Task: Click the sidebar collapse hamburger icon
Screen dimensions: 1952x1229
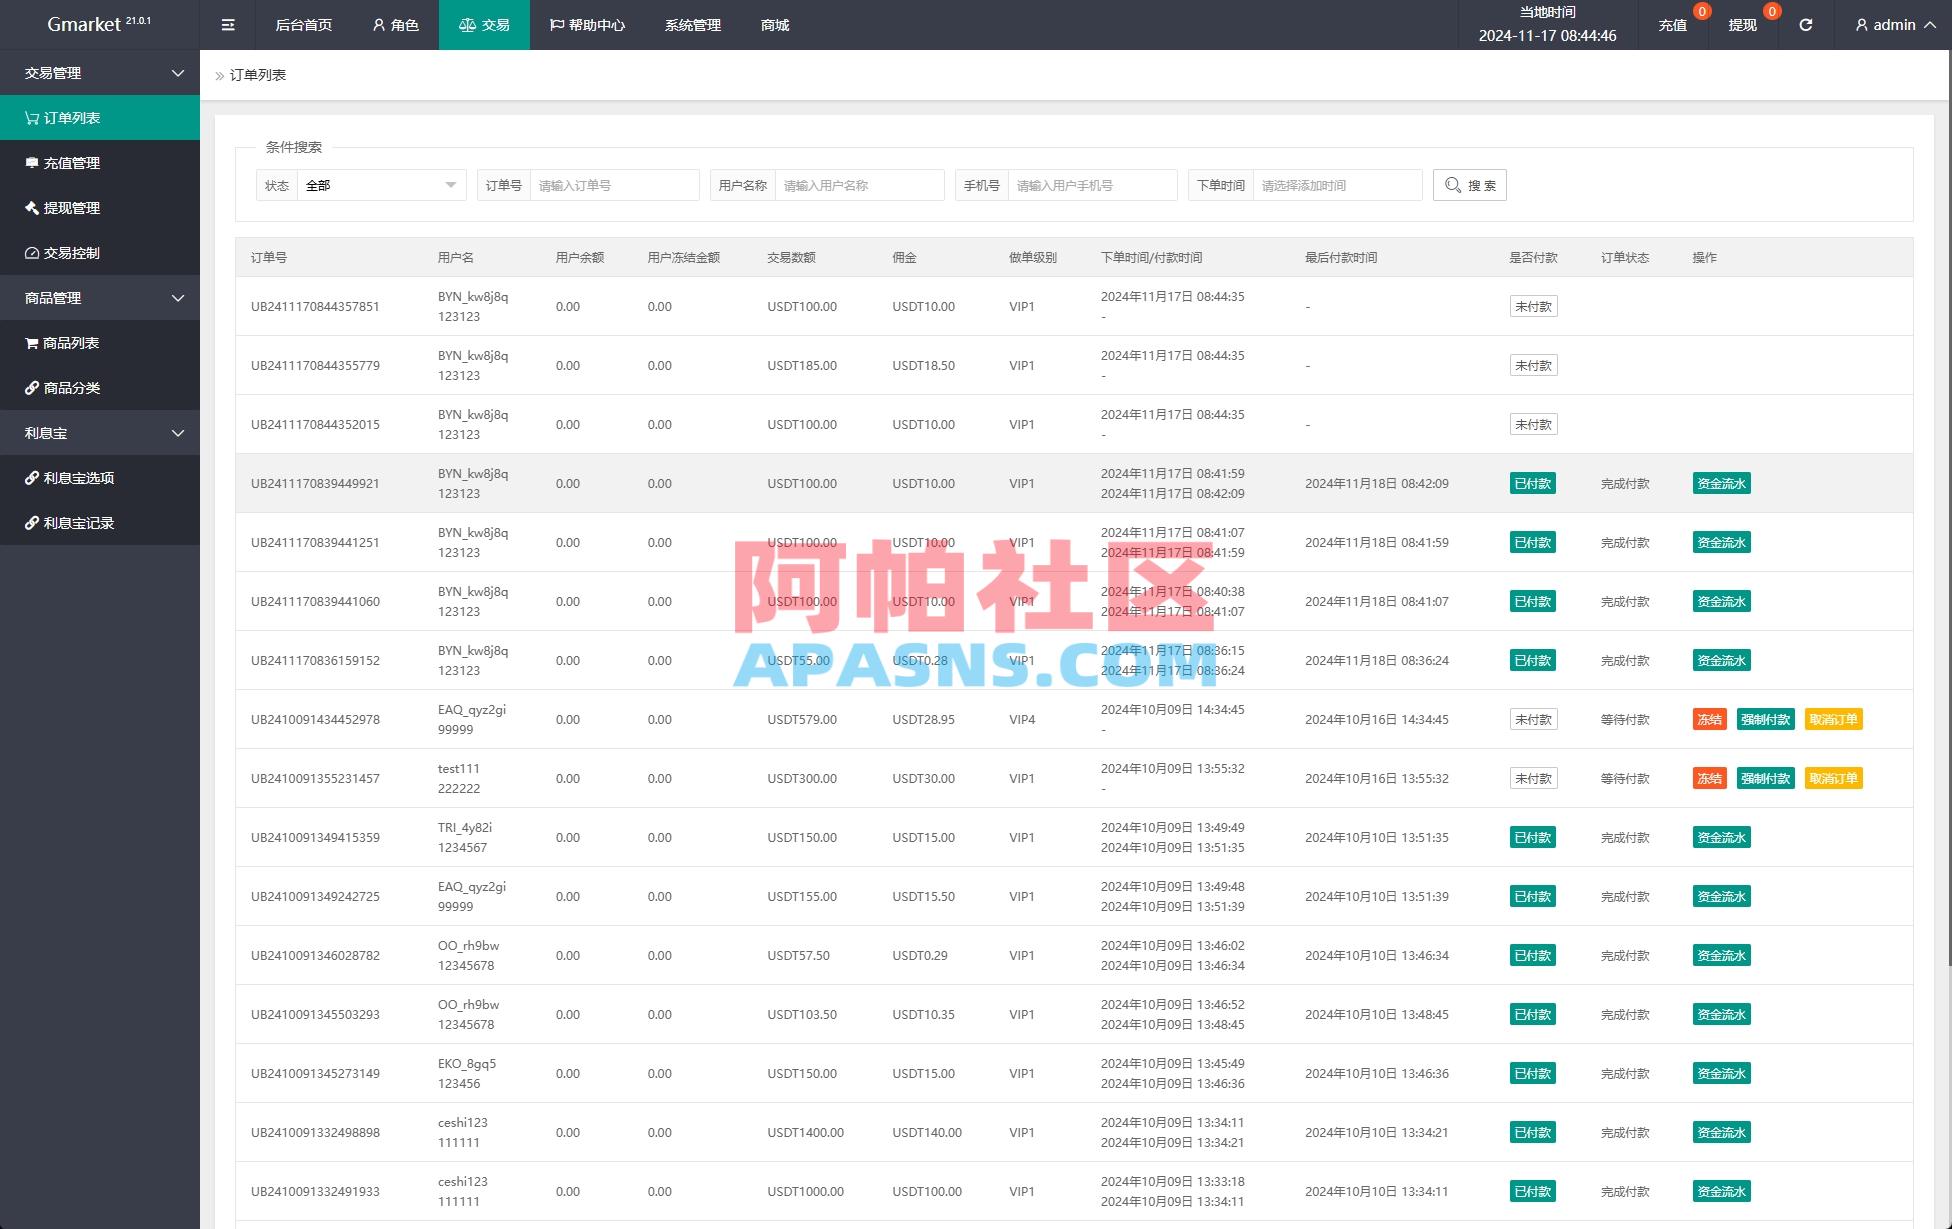Action: pos(227,24)
